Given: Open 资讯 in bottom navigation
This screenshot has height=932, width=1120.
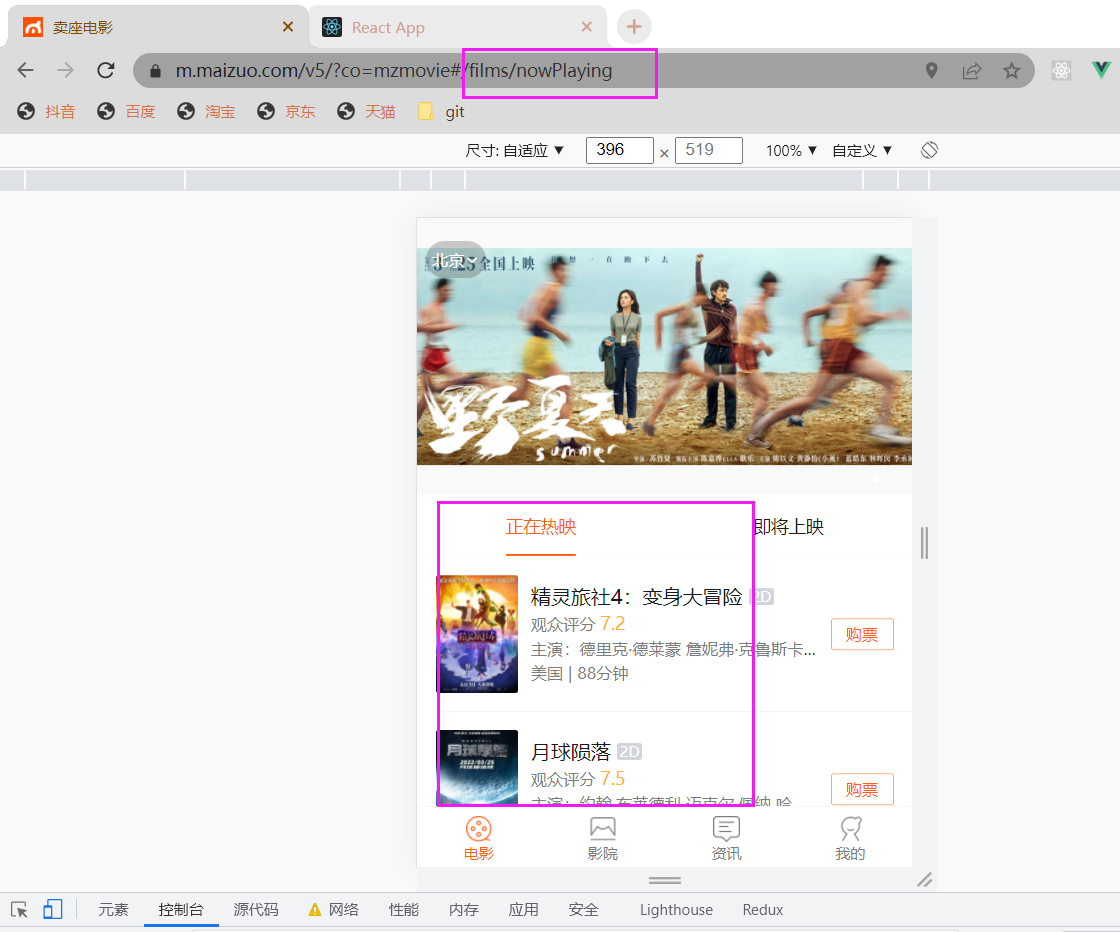Looking at the screenshot, I should click(x=726, y=838).
